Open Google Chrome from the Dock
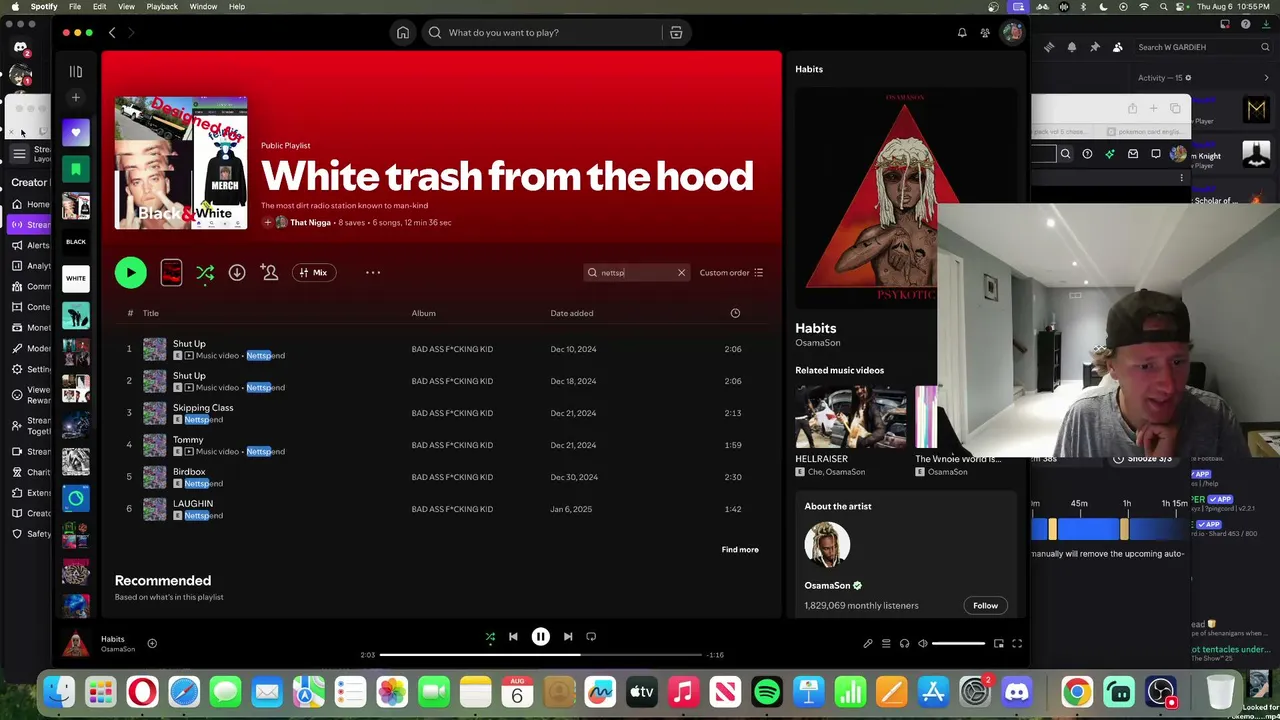 click(1077, 691)
